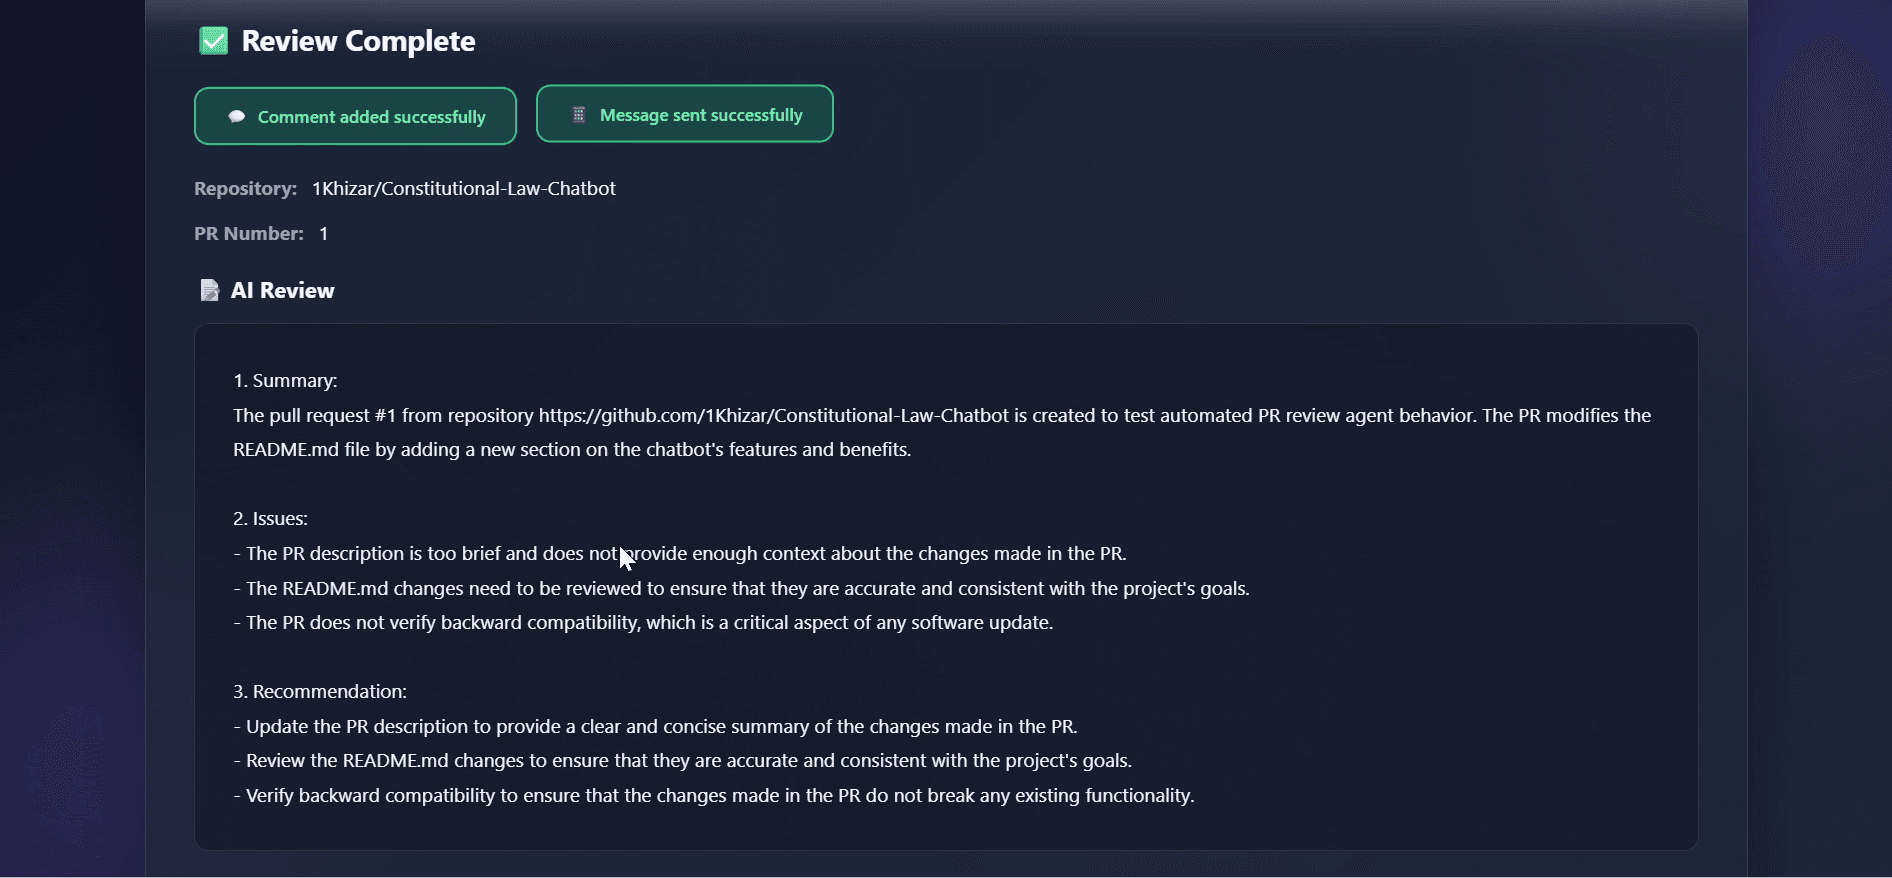1892x878 pixels.
Task: Click the PR number value 1
Action: tap(324, 234)
